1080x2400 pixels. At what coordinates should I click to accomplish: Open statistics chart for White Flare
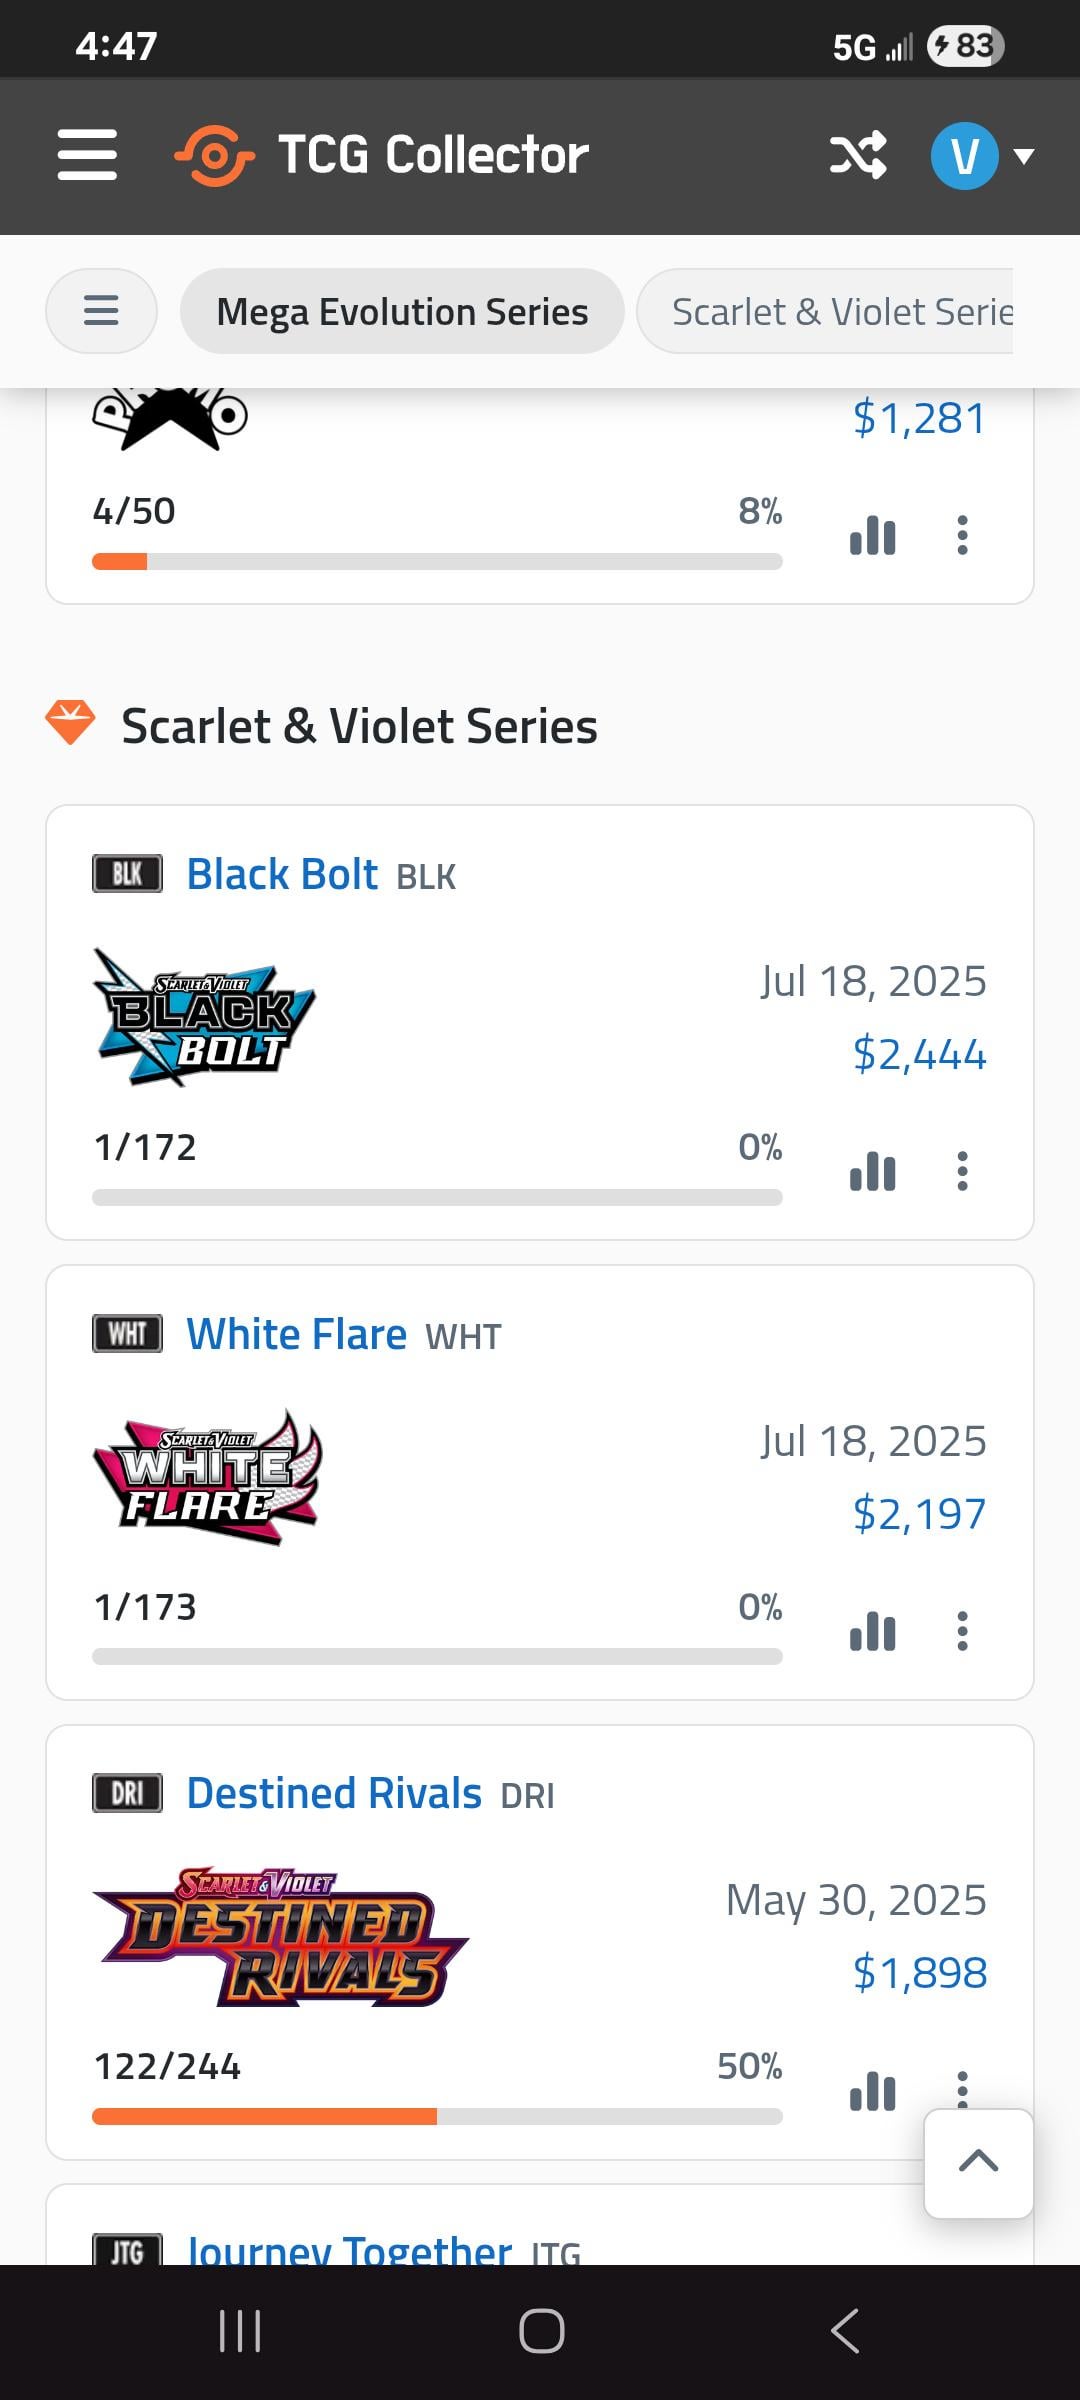click(872, 1631)
